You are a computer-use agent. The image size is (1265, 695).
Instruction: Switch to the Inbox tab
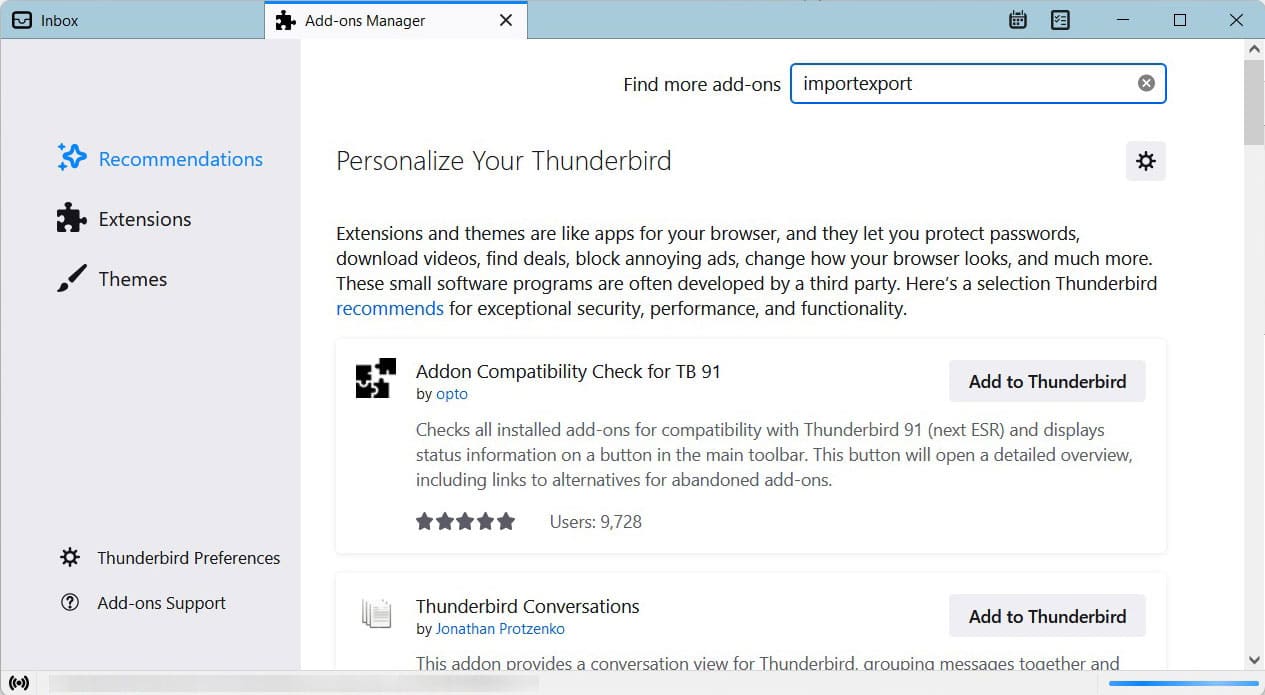click(x=60, y=21)
